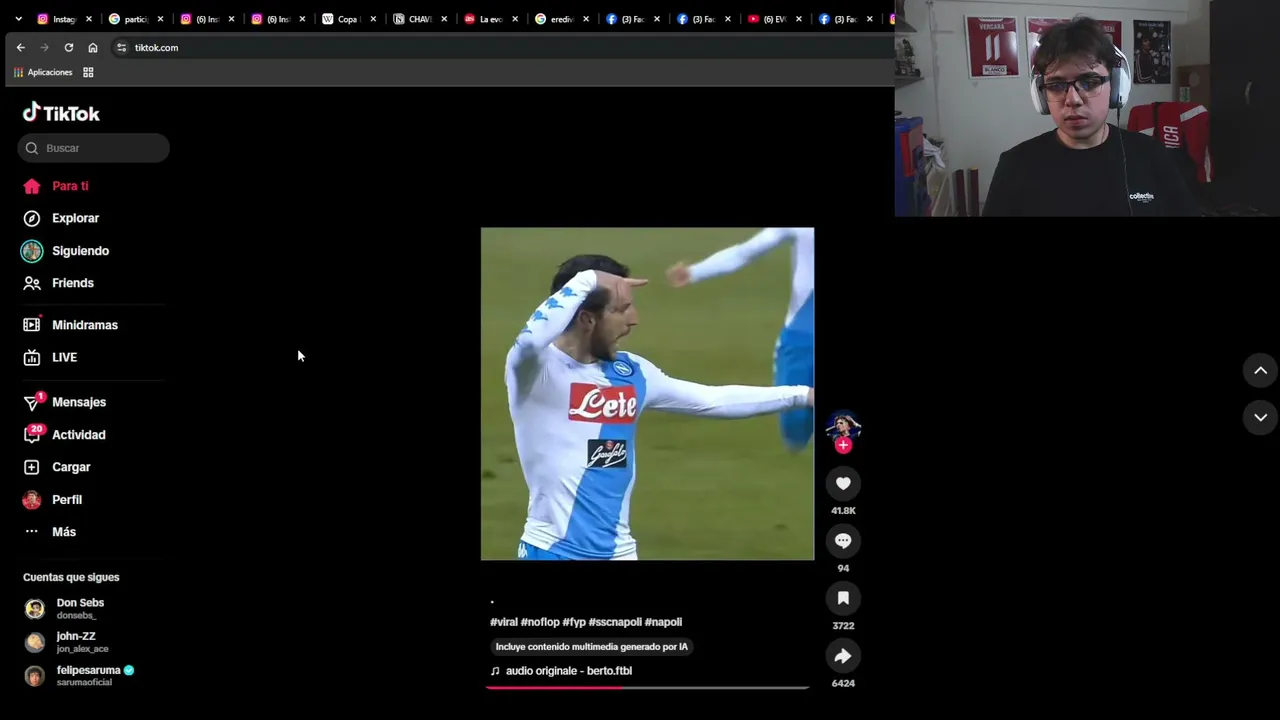Close the Copa tab
This screenshot has width=1280, height=720.
coord(373,19)
